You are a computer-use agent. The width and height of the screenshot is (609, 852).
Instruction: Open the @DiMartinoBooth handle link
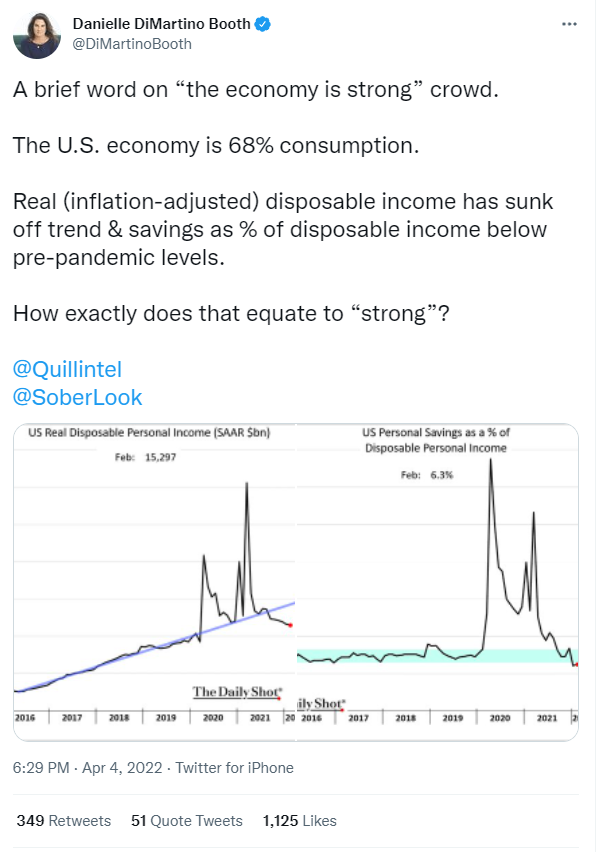pos(133,44)
